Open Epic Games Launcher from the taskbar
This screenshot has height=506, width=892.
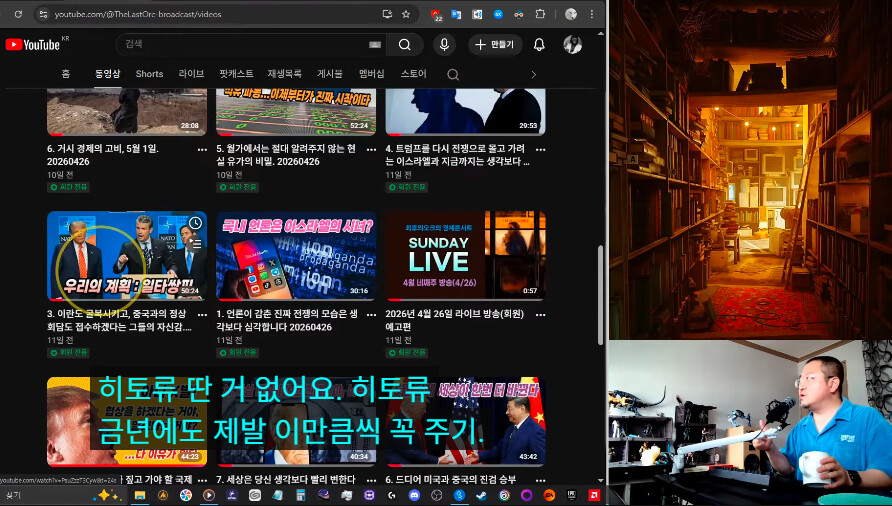click(572, 495)
